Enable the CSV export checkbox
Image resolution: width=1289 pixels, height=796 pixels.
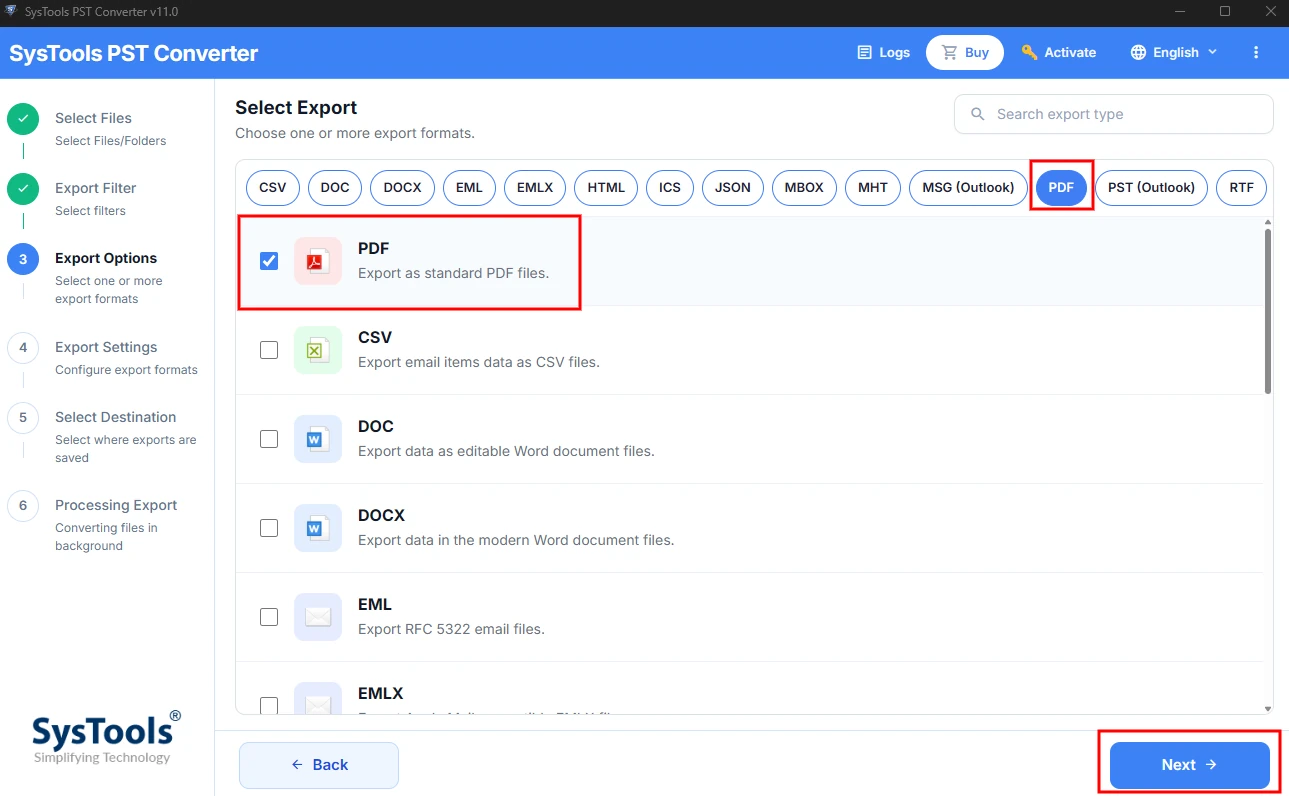coord(269,350)
